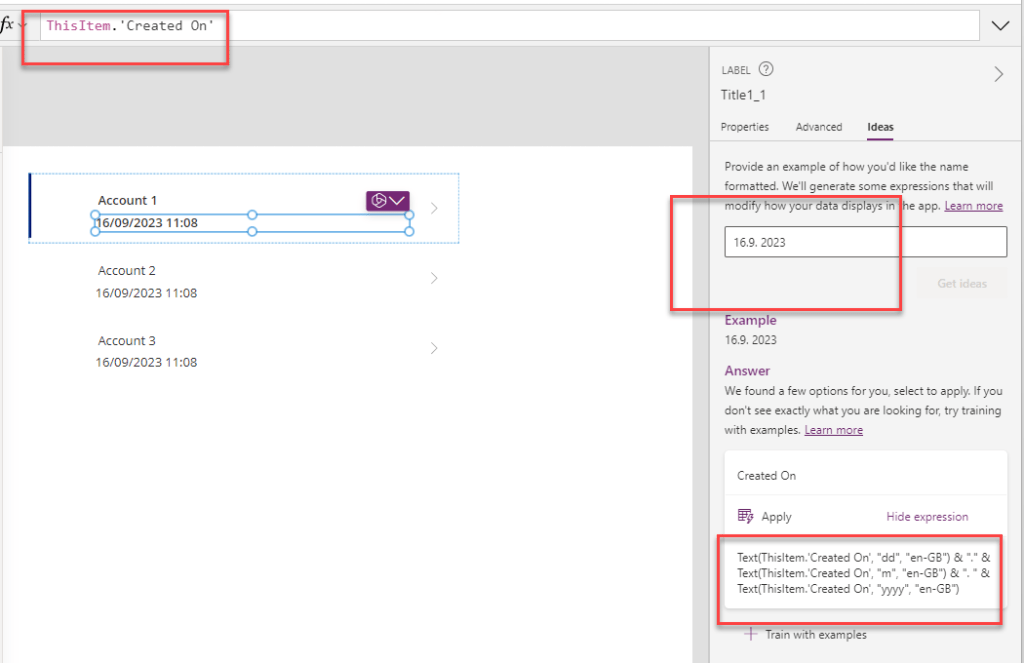Open the Learn more link under formatting description
This screenshot has height=663, width=1024.
[973, 206]
